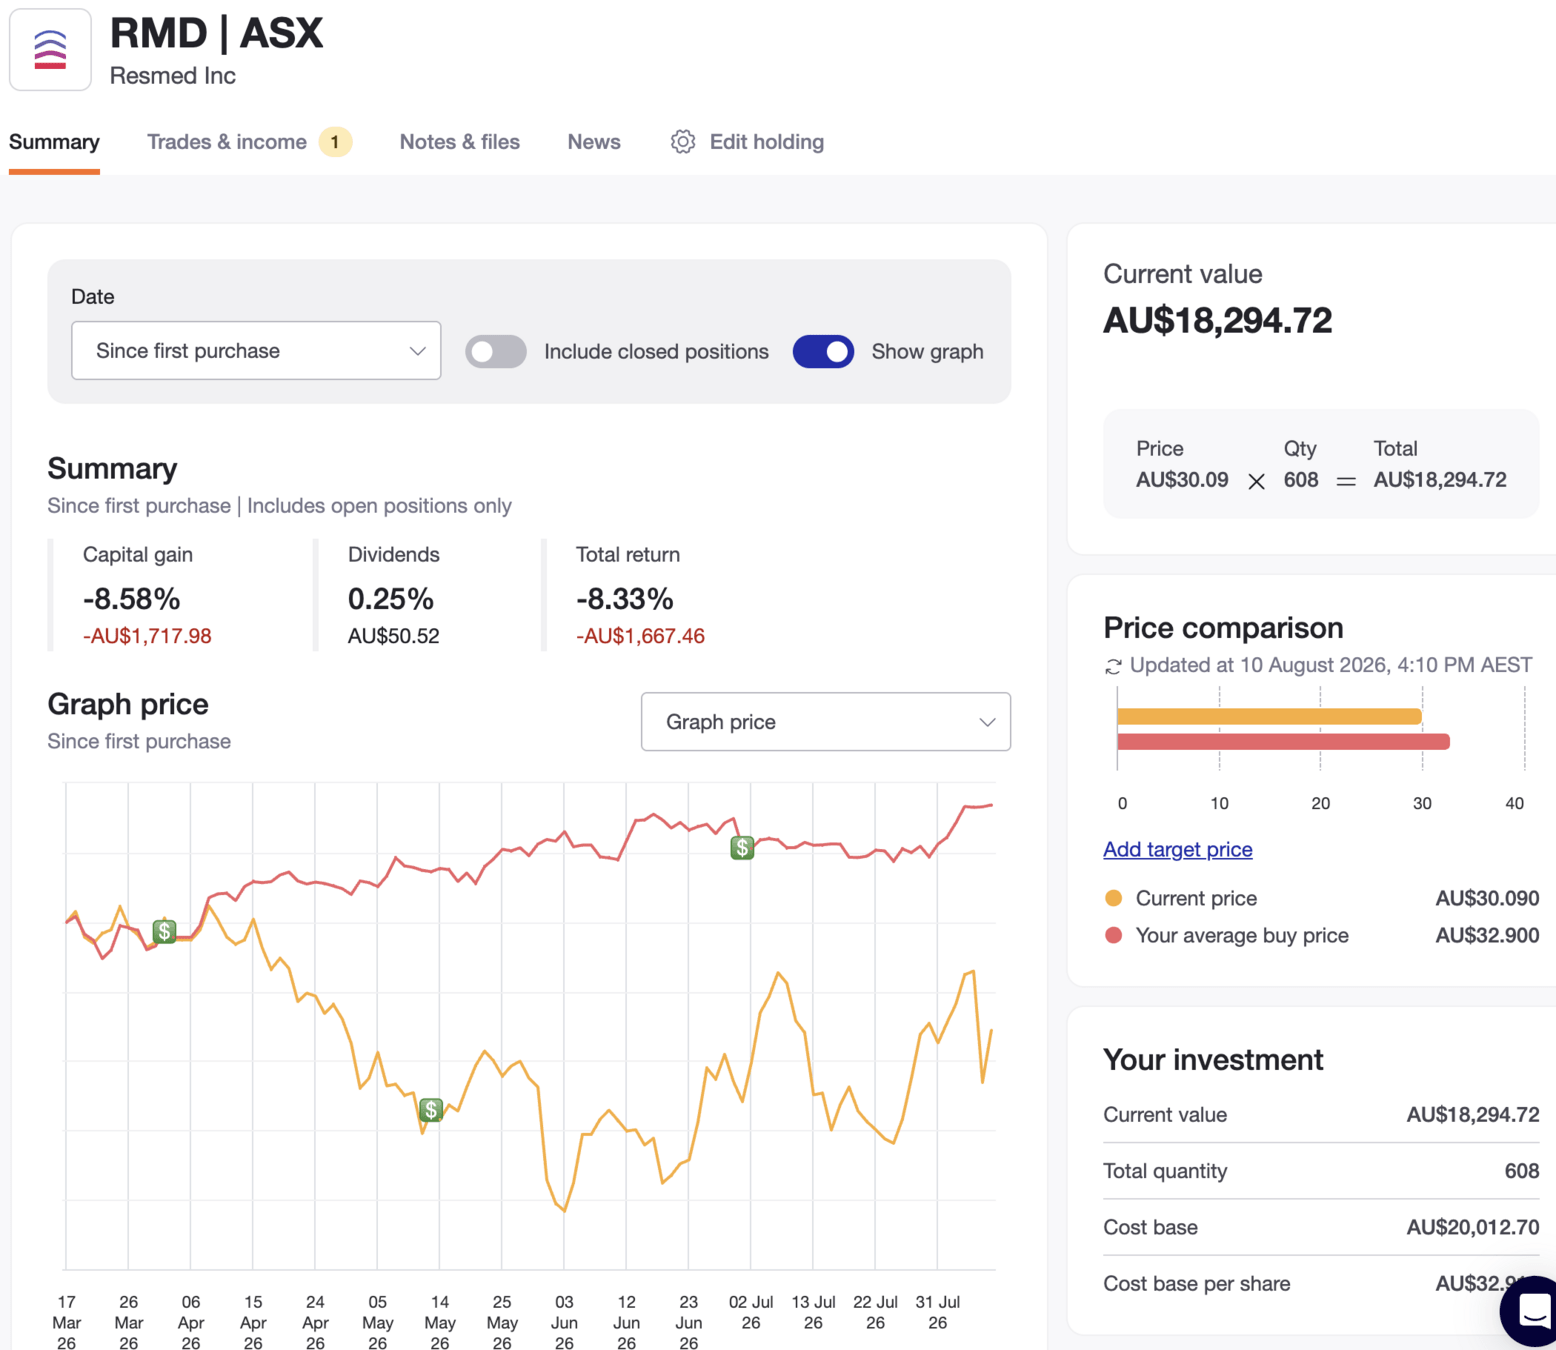
Task: Click the chevron in the Date selector
Action: click(x=417, y=351)
